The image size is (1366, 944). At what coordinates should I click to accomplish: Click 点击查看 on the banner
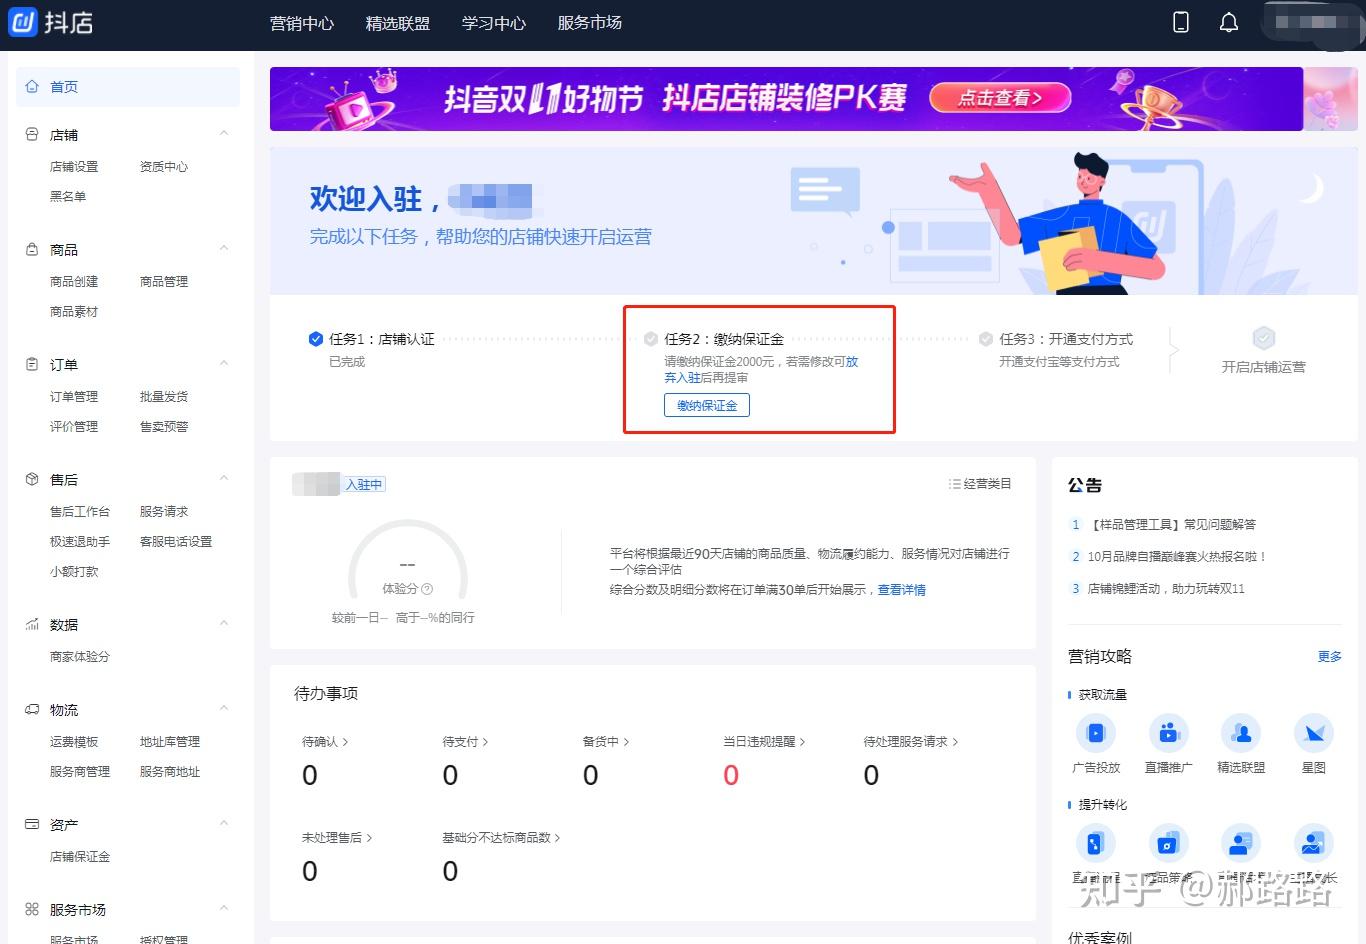pos(1000,98)
